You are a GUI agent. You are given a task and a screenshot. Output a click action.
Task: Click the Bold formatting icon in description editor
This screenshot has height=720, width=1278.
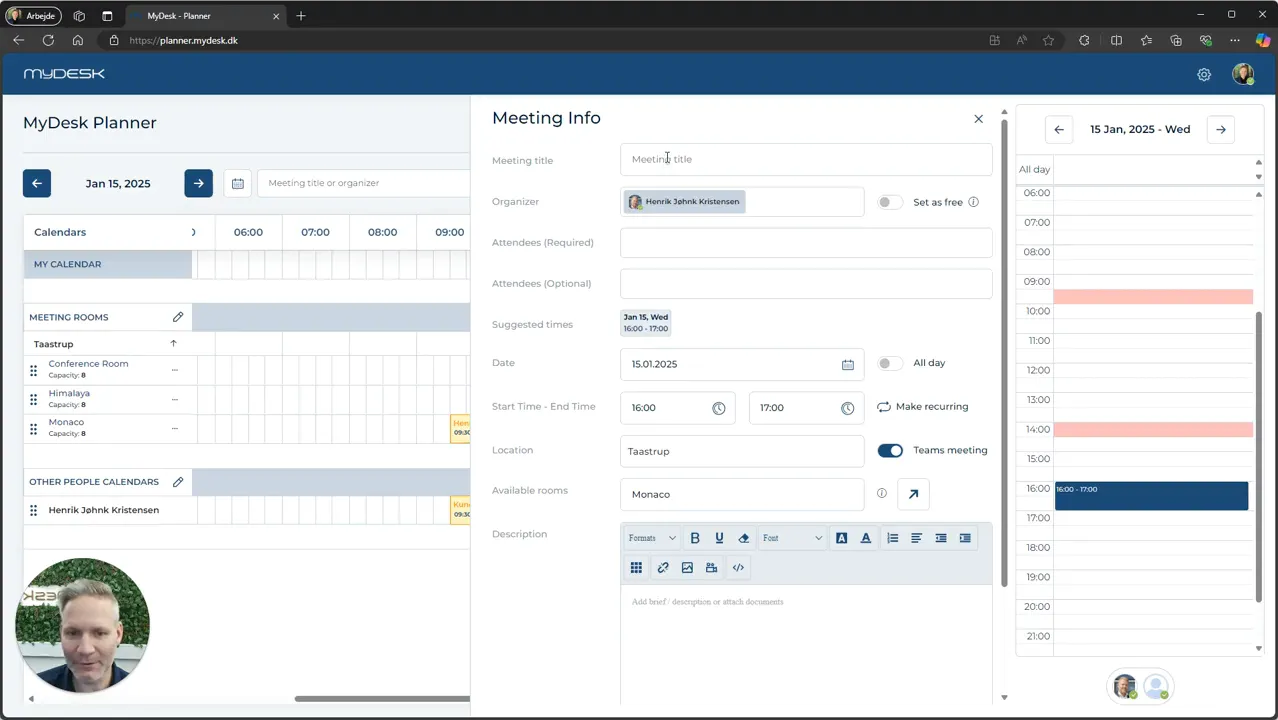click(695, 538)
